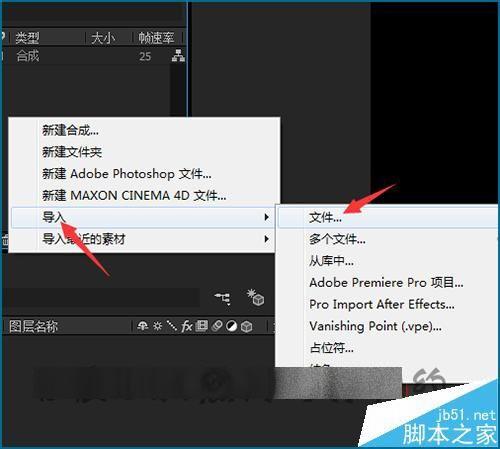Screen dimensions: 500x449
Task: Click the 图层名称 column header
Action: click(33, 326)
